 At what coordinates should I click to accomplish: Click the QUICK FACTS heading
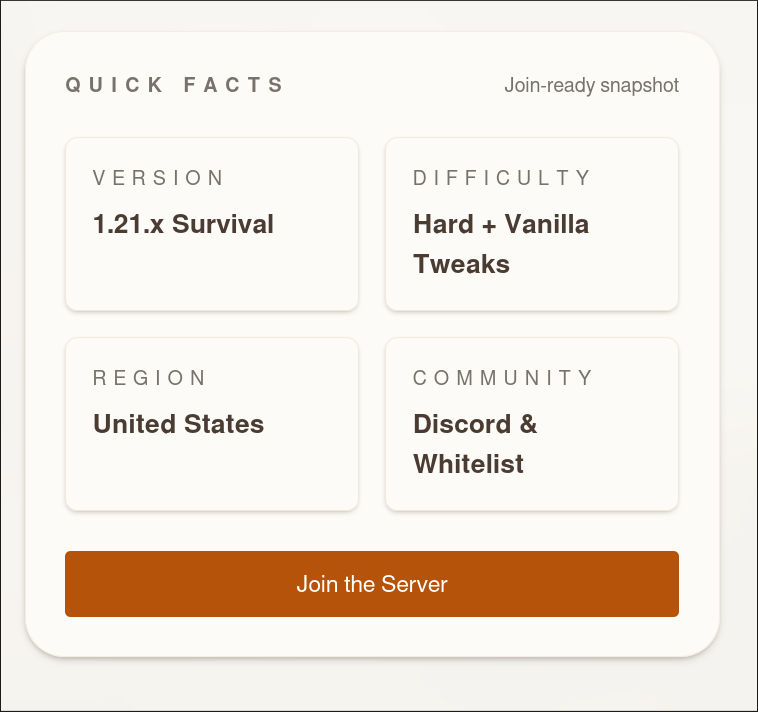click(176, 85)
